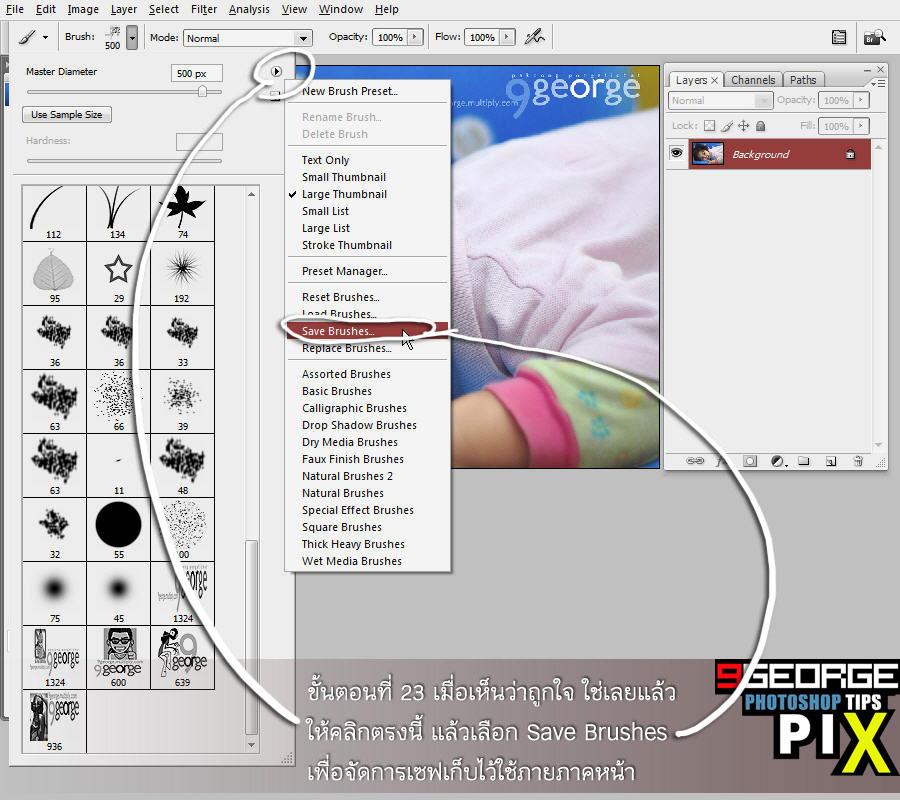Select Reset Brushes menu entry
The image size is (900, 800).
click(x=340, y=297)
